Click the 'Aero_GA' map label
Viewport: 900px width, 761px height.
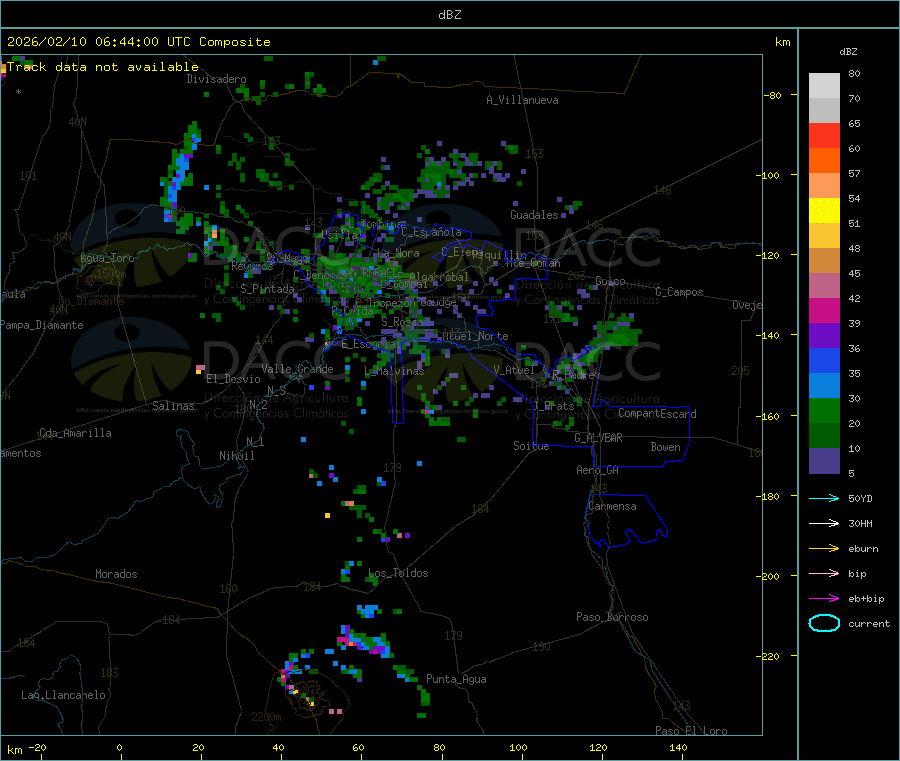[598, 470]
